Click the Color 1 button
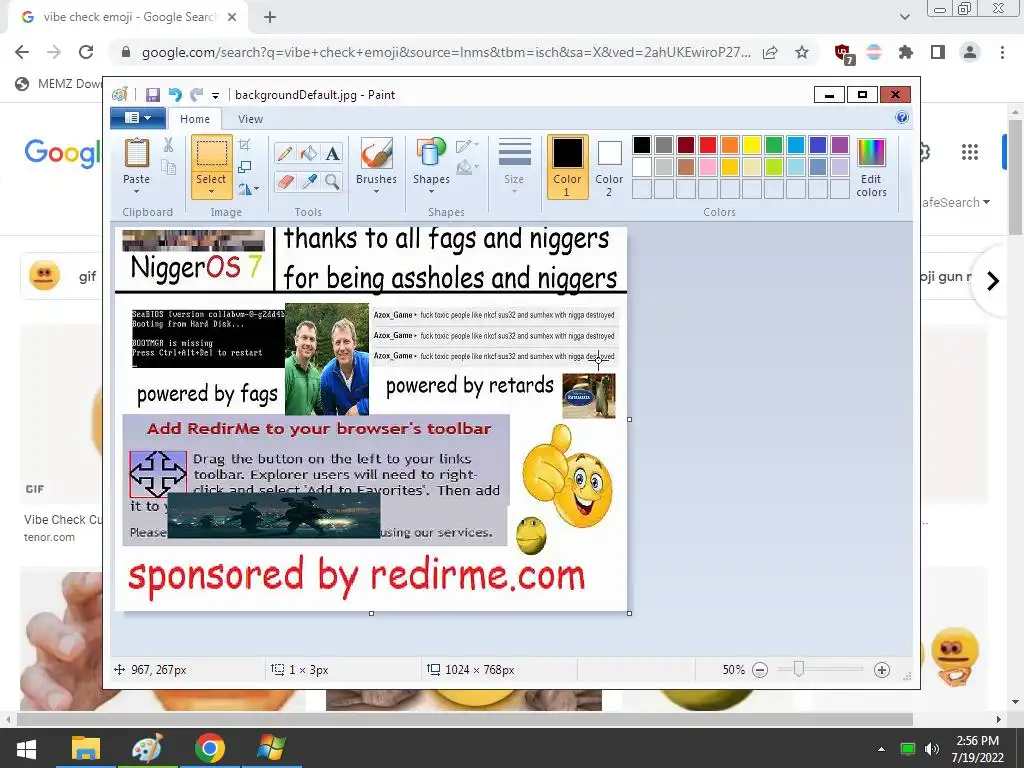 pyautogui.click(x=567, y=167)
